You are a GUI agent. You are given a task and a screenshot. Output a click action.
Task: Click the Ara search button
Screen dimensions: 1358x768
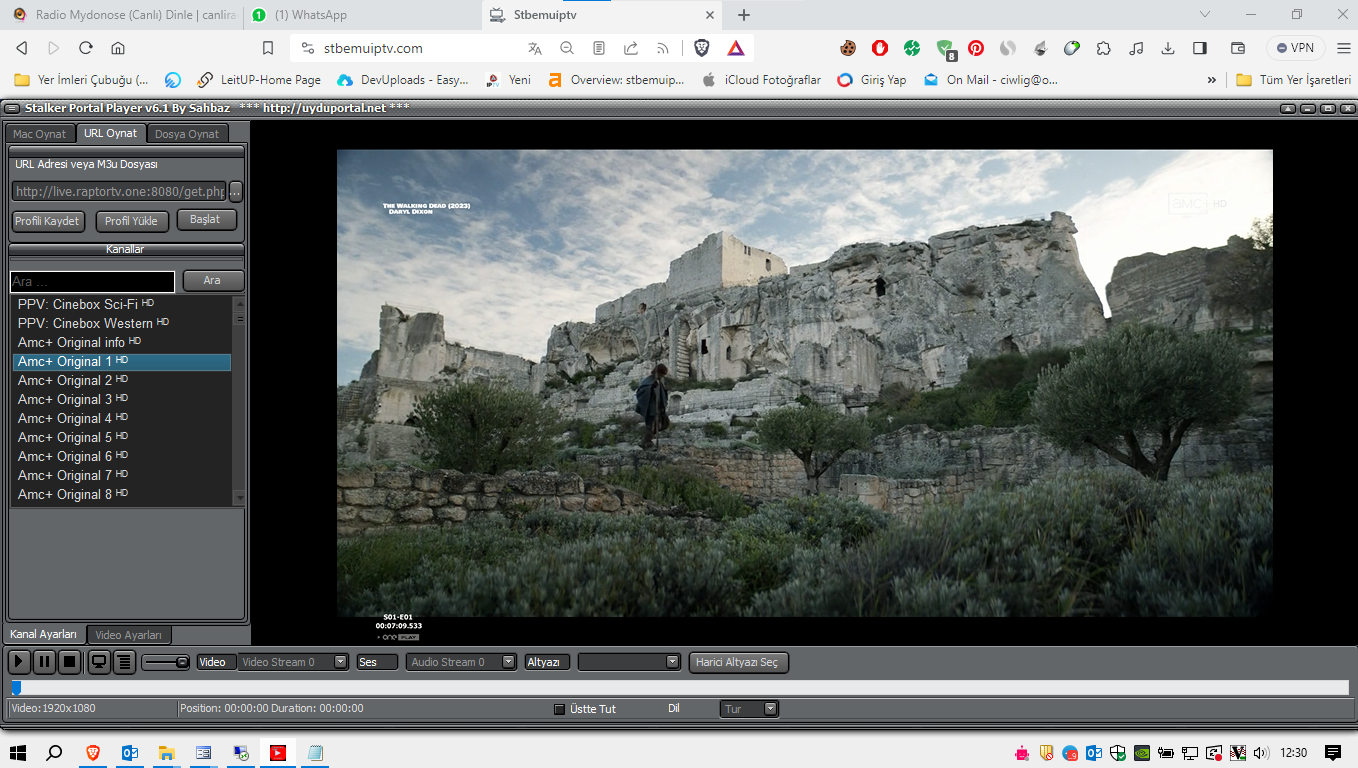(x=213, y=281)
